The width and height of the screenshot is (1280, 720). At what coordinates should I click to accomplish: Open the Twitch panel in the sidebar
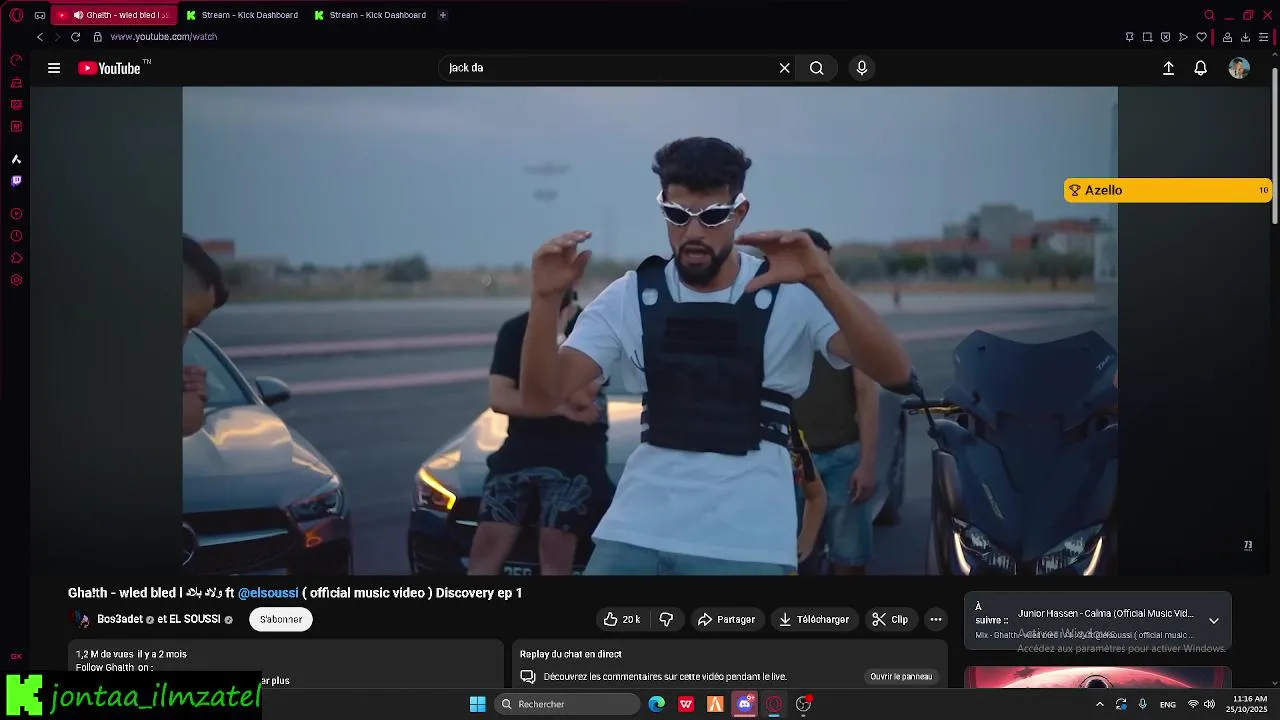click(16, 181)
